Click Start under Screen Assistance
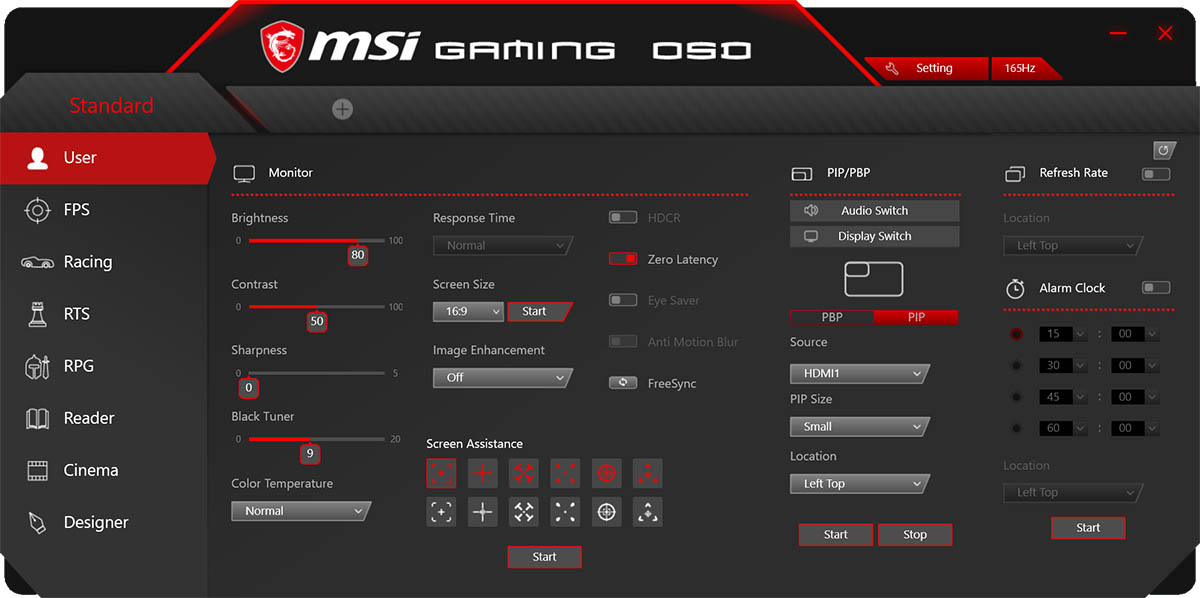Screen dimensions: 1200x598 point(544,557)
